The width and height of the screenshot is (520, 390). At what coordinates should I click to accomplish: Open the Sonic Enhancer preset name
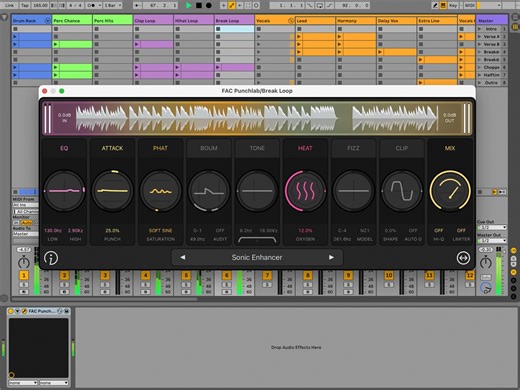tap(257, 257)
